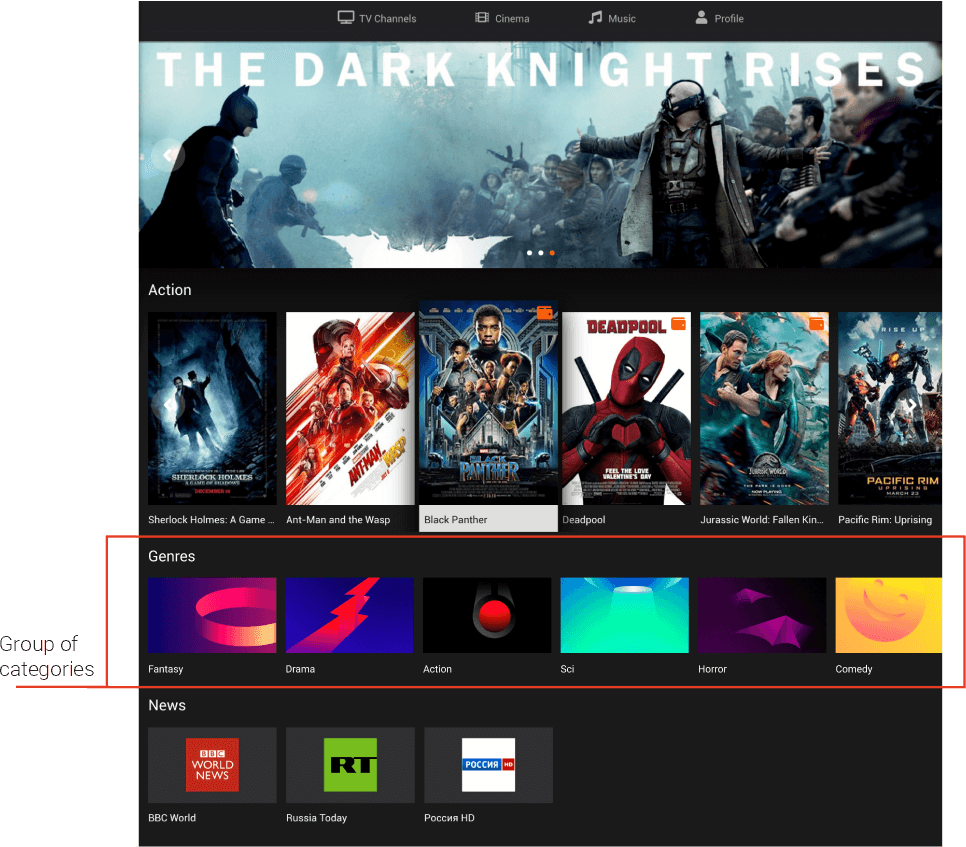Go to previous banner slide with left arrow
Image resolution: width=966 pixels, height=847 pixels.
click(169, 155)
